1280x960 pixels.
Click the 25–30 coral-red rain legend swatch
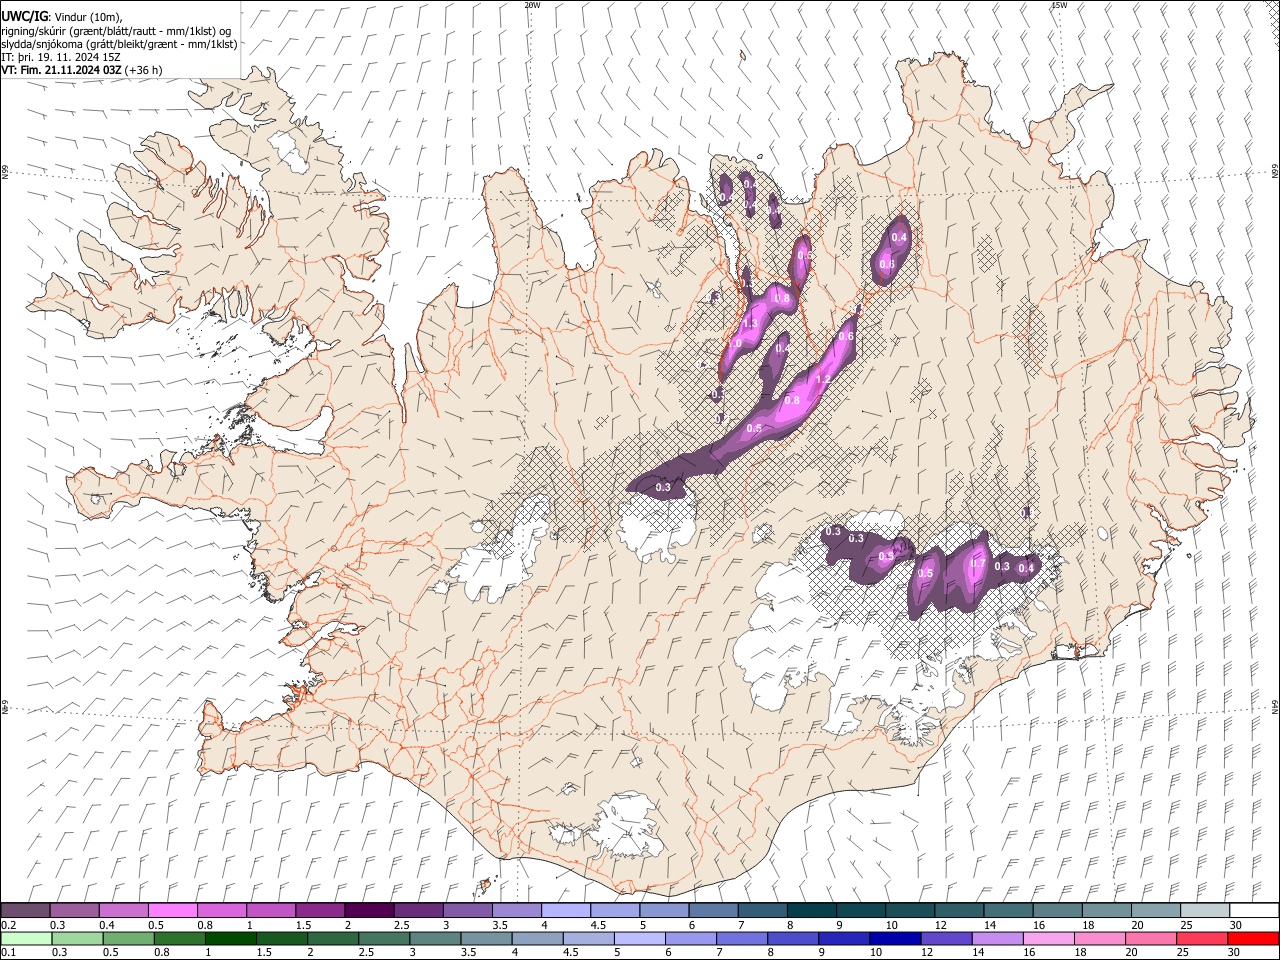click(x=1203, y=938)
